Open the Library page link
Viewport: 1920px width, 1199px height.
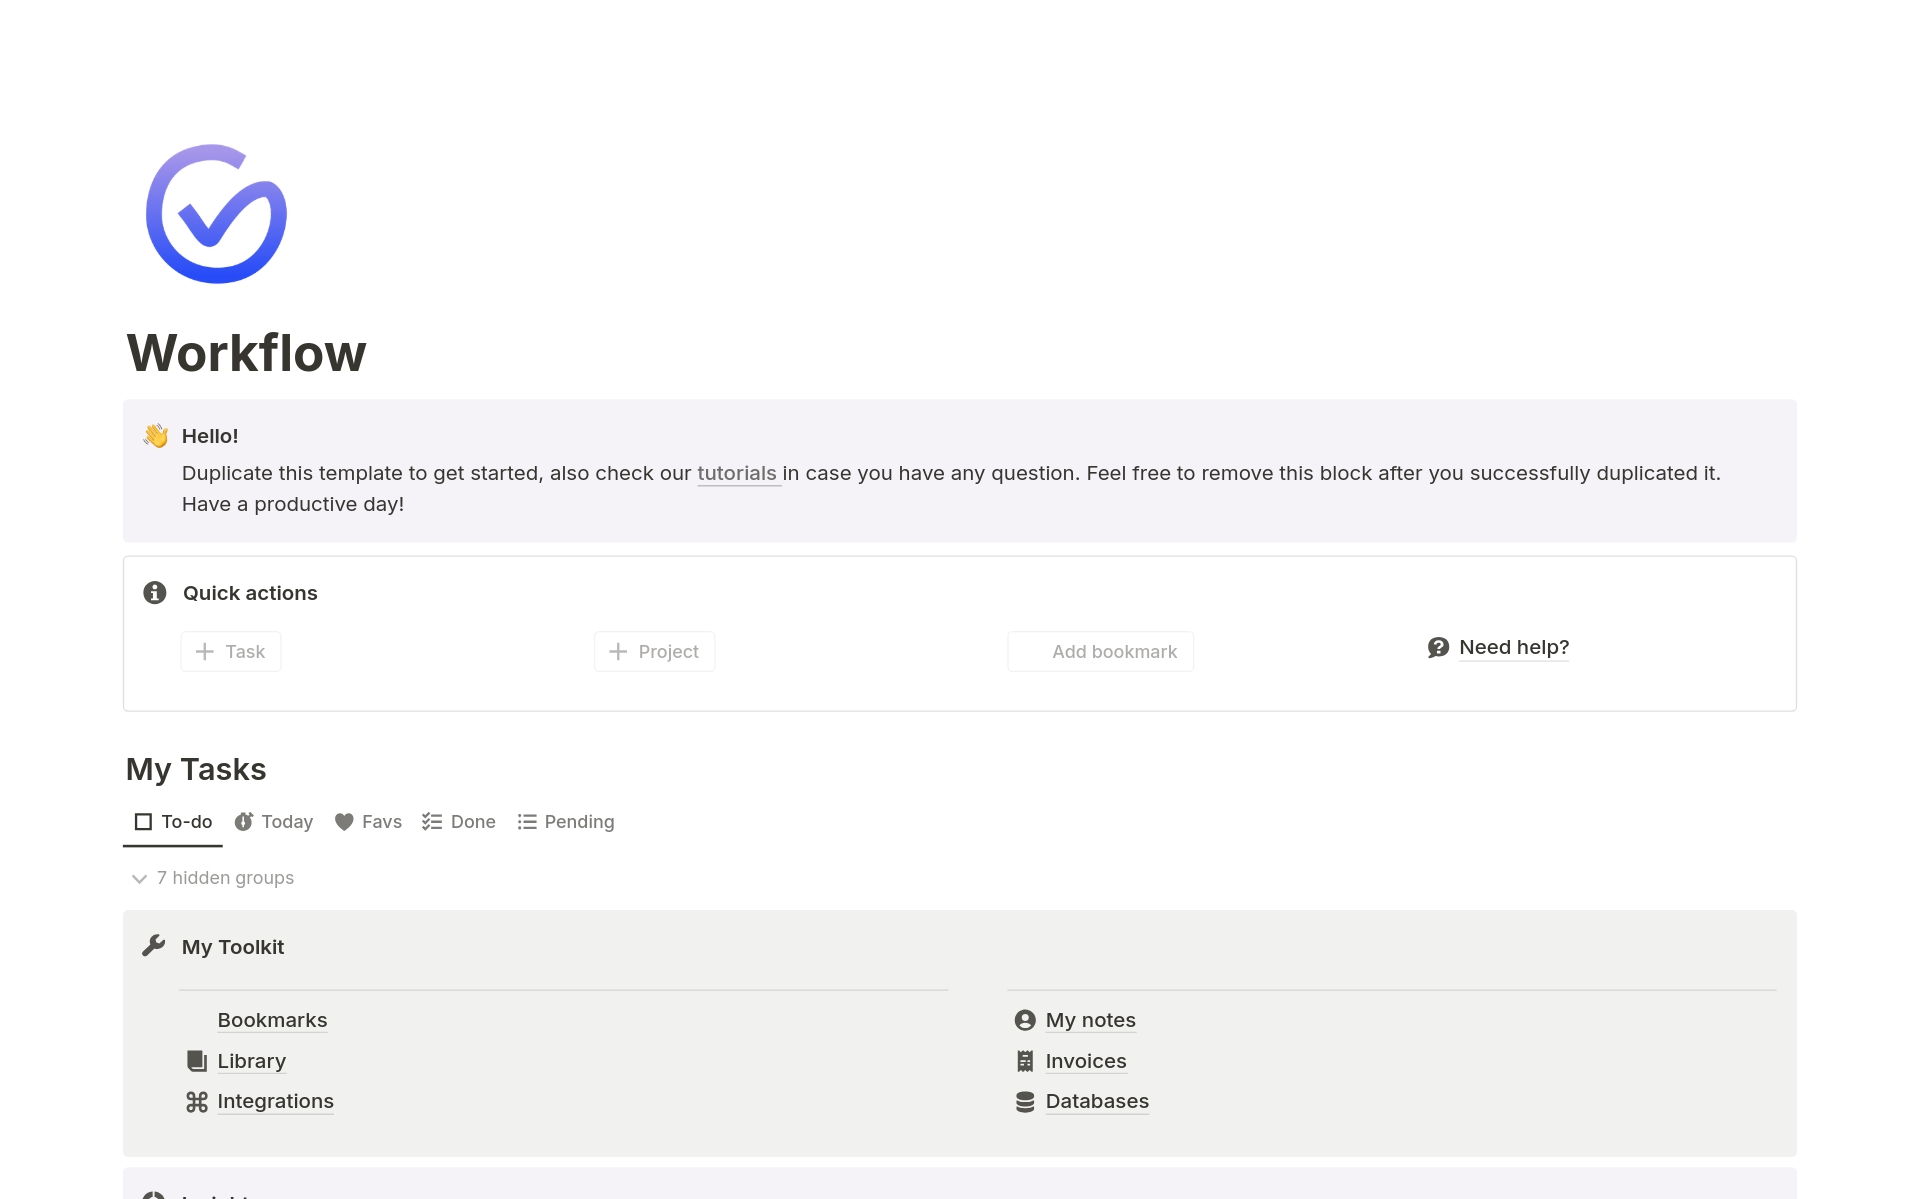click(252, 1061)
